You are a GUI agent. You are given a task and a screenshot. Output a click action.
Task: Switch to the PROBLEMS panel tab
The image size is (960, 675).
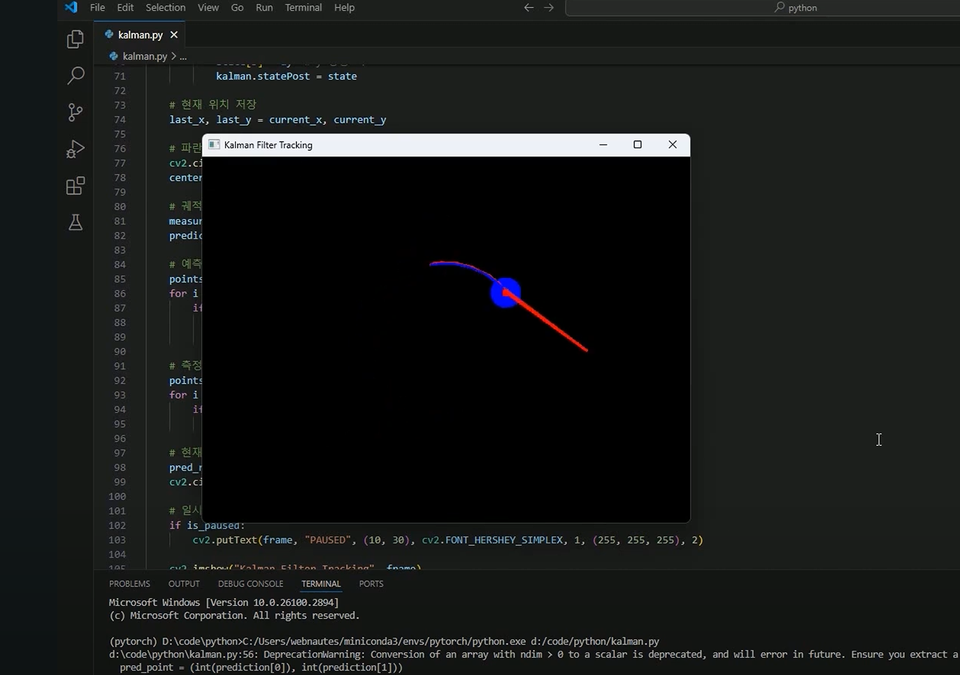tap(129, 584)
